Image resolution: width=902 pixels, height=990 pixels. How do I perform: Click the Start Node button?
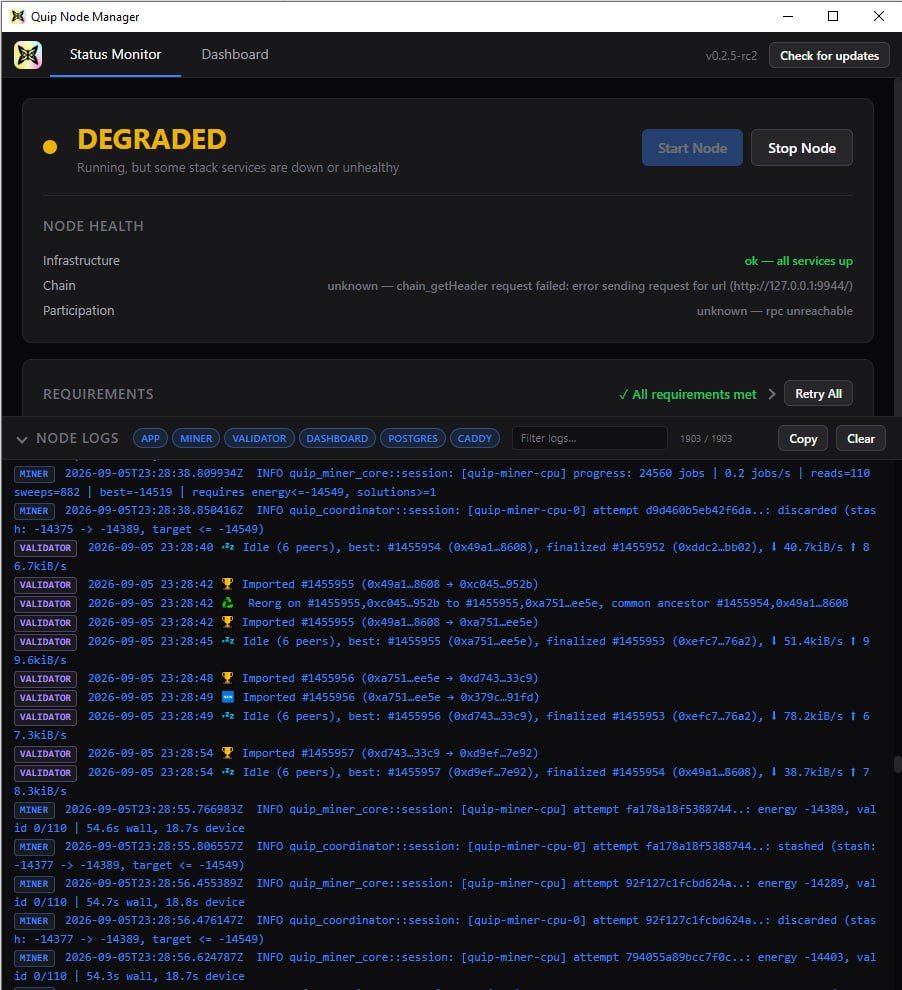point(692,148)
